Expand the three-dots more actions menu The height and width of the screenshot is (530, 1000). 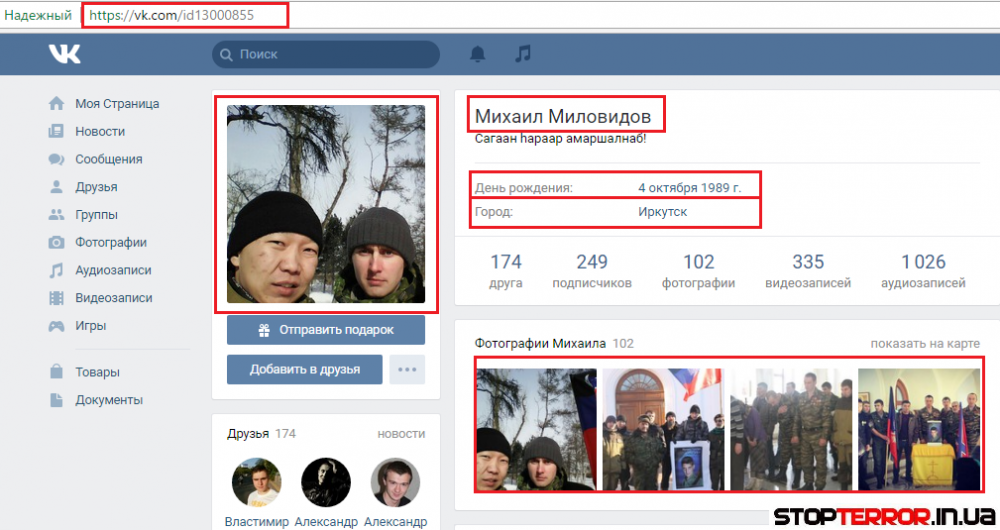coord(407,369)
